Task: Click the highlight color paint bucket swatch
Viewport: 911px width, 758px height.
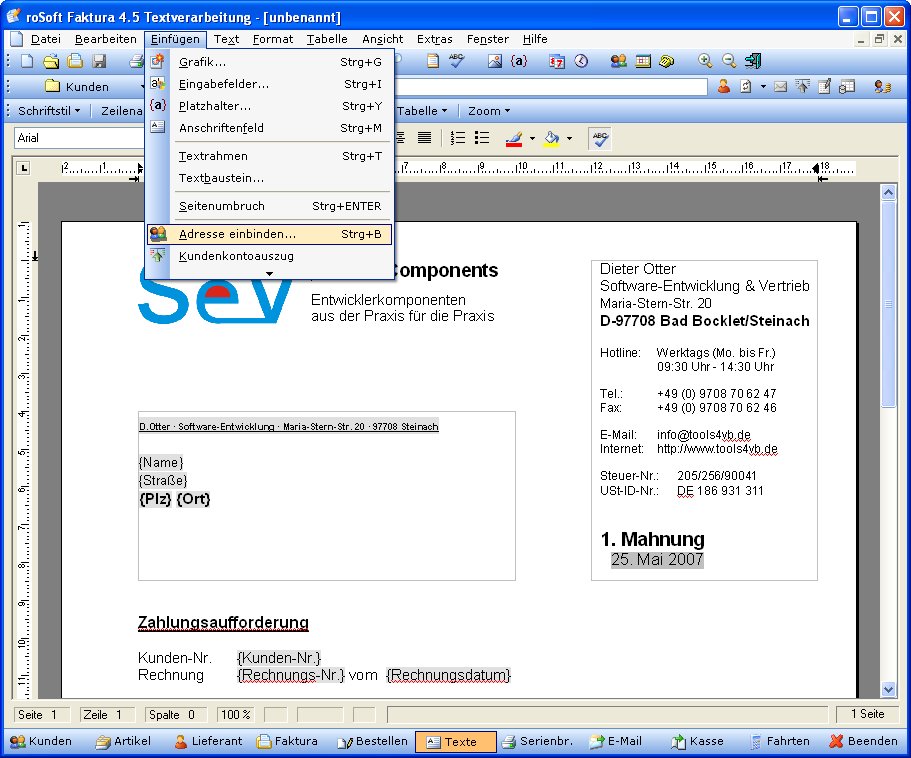Action: pos(551,137)
